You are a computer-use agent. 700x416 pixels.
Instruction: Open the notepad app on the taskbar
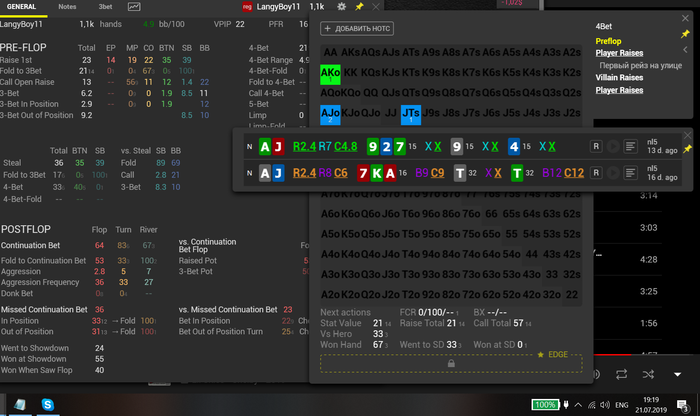(20, 404)
